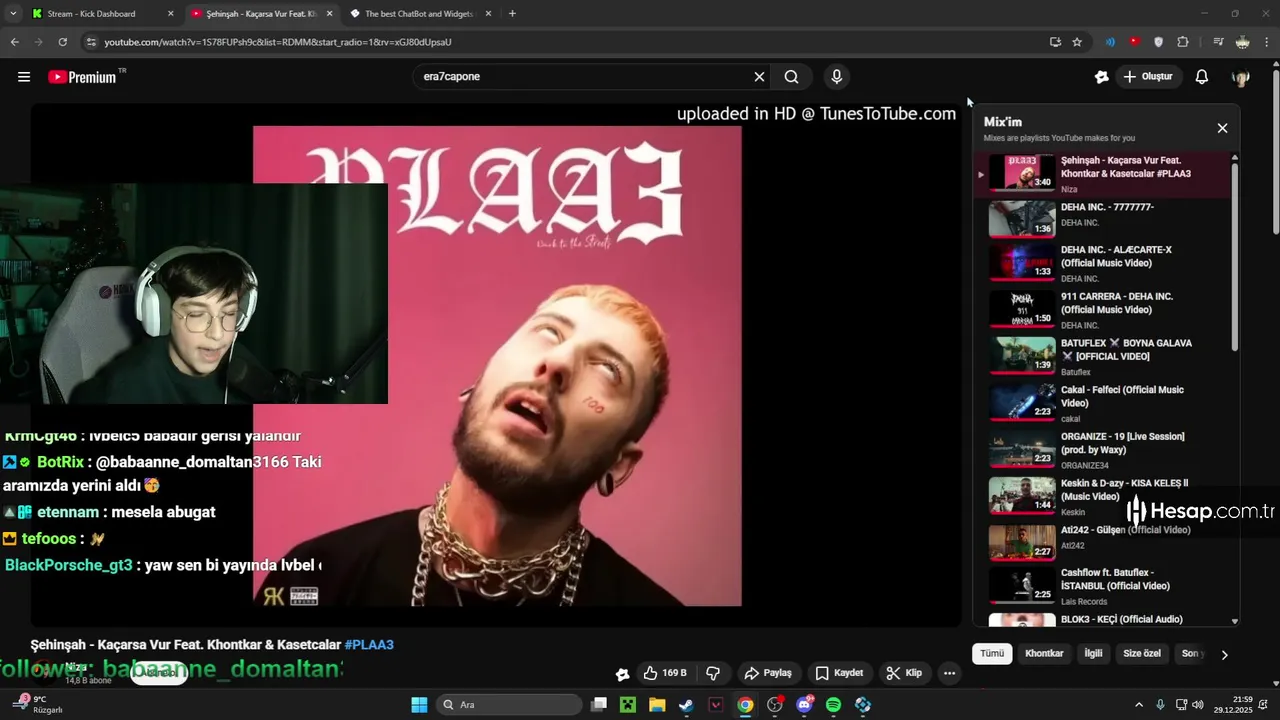Open Cakal - Felfeci playlist item

[1104, 404]
